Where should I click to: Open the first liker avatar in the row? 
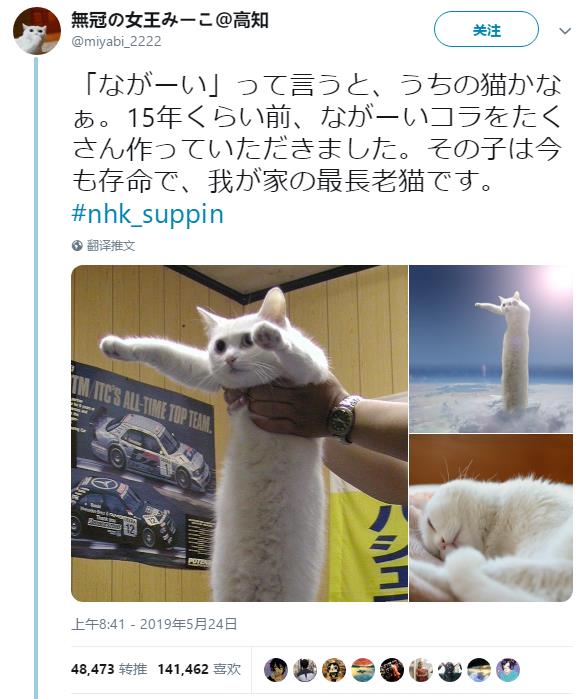tap(276, 670)
